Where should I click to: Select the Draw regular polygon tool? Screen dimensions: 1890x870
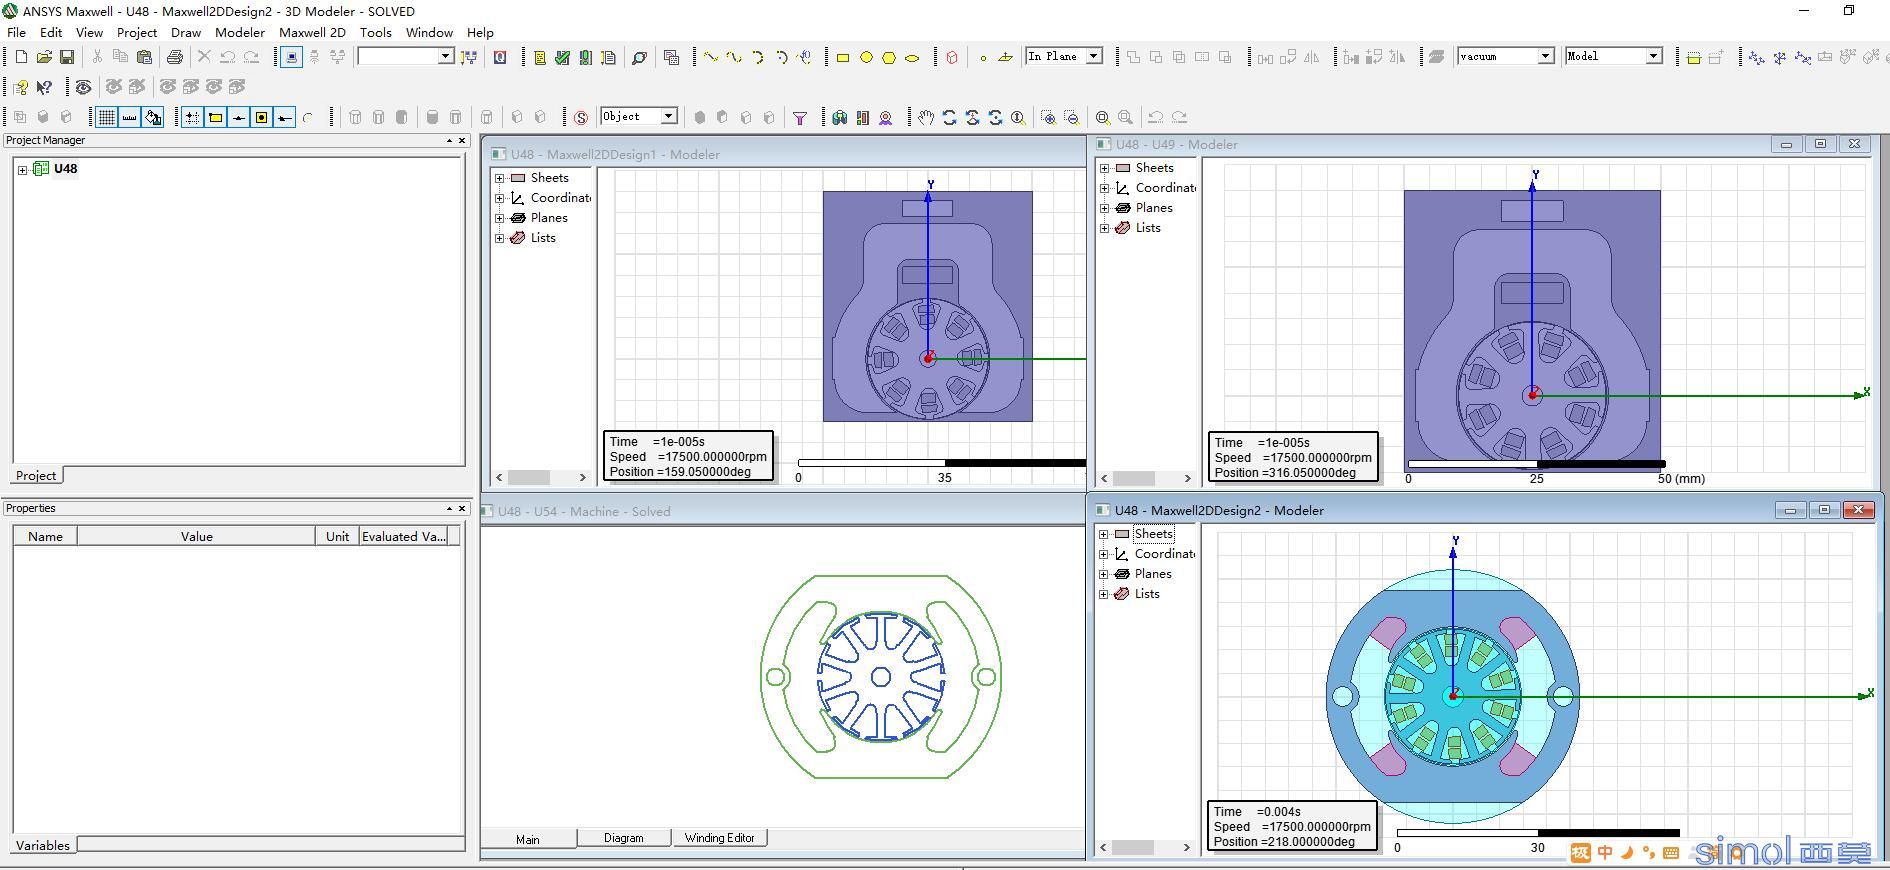tap(889, 57)
